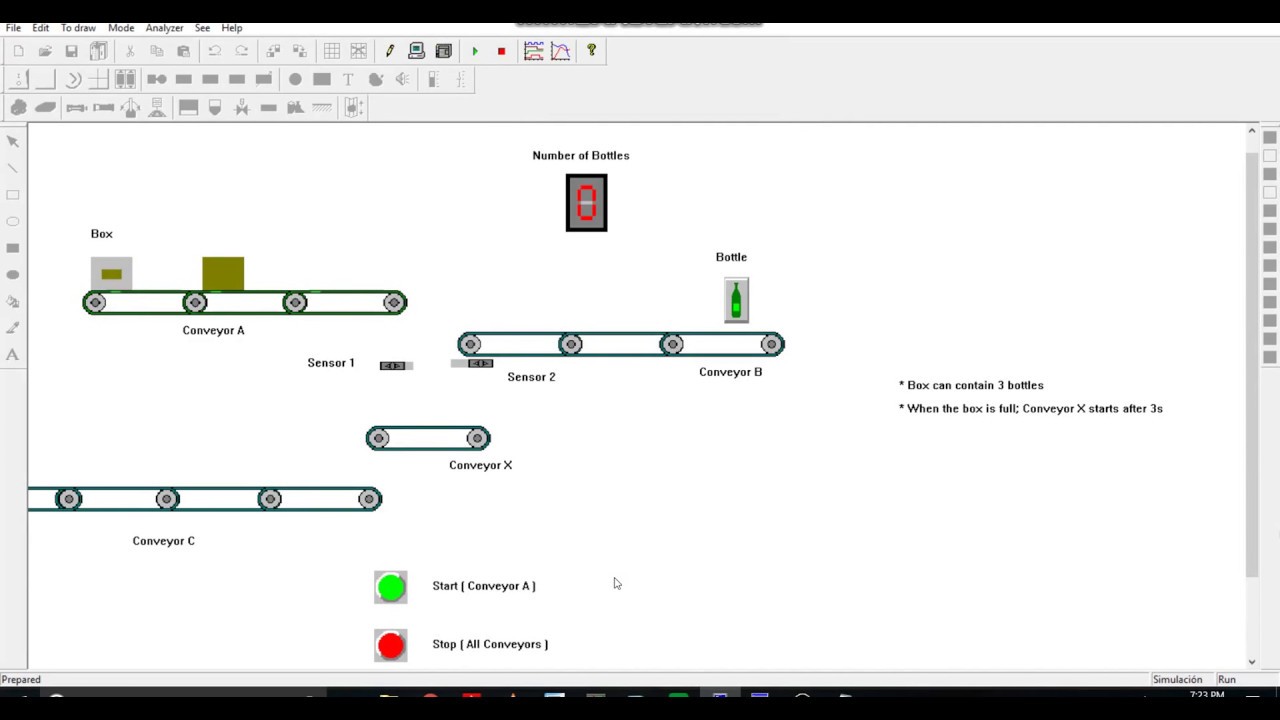Select the line drawing tool
This screenshot has width=1280, height=720.
[13, 168]
